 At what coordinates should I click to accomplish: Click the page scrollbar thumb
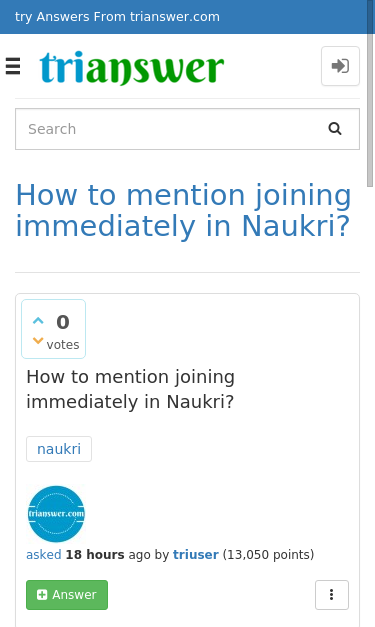point(370,93)
